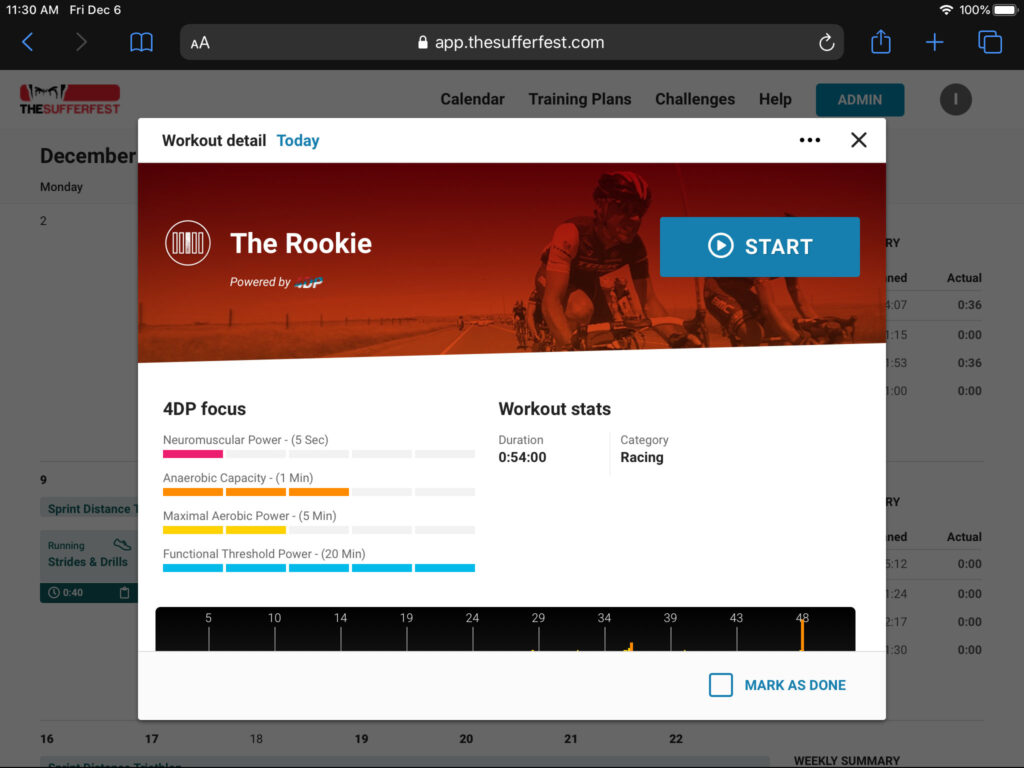
Task: Click the 5 minute timeline marker
Action: [208, 618]
